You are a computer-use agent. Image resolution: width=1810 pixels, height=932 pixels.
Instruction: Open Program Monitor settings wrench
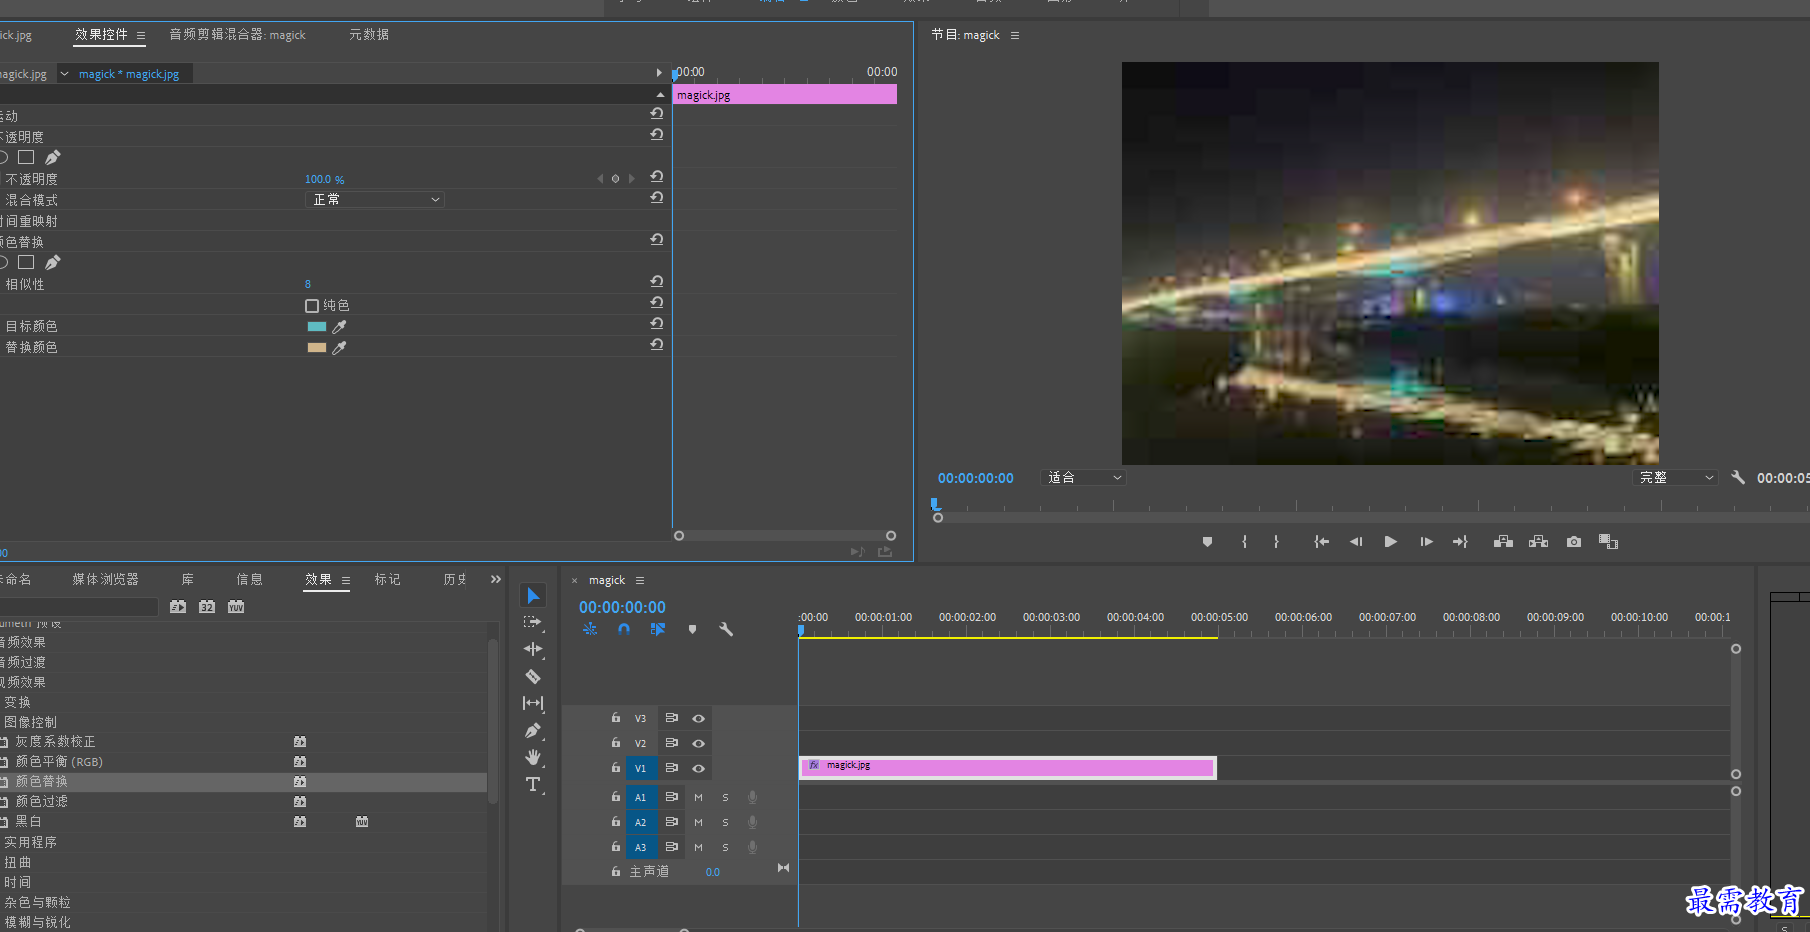1738,478
